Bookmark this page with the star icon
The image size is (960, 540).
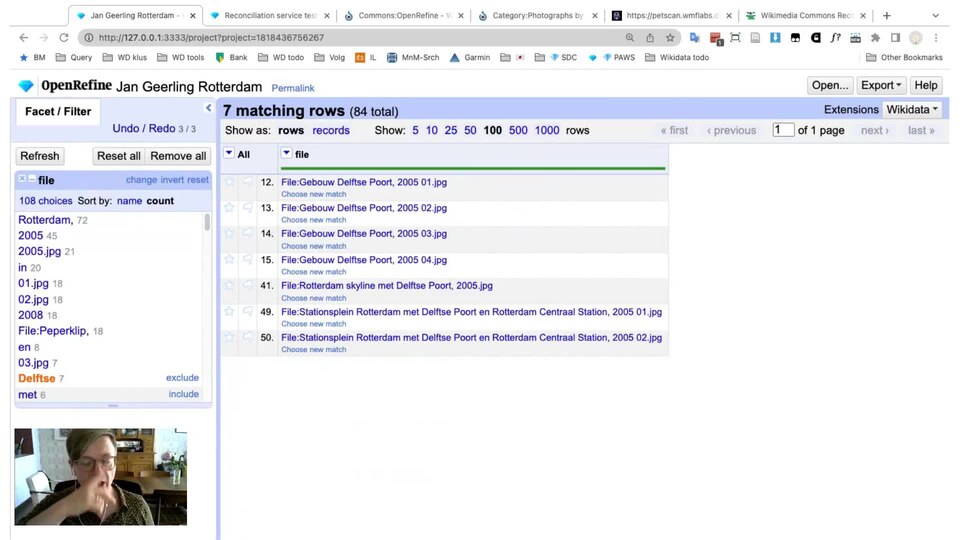pos(670,38)
